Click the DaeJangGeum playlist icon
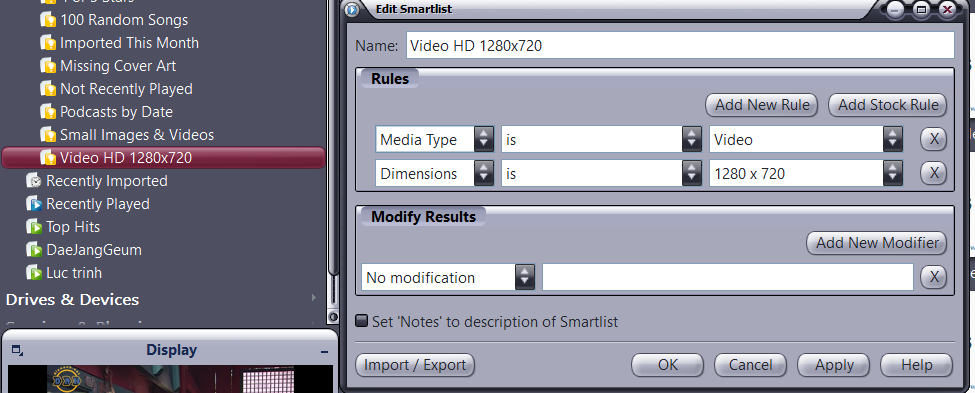Viewport: 975px width, 393px height. coord(34,250)
